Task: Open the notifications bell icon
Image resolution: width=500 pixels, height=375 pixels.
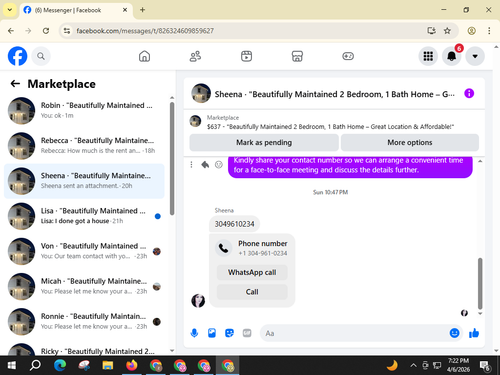Action: (452, 56)
